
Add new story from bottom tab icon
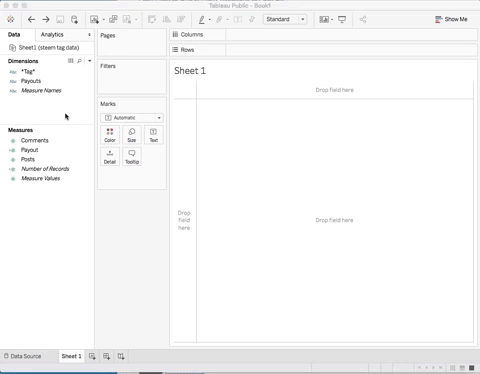coord(121,356)
